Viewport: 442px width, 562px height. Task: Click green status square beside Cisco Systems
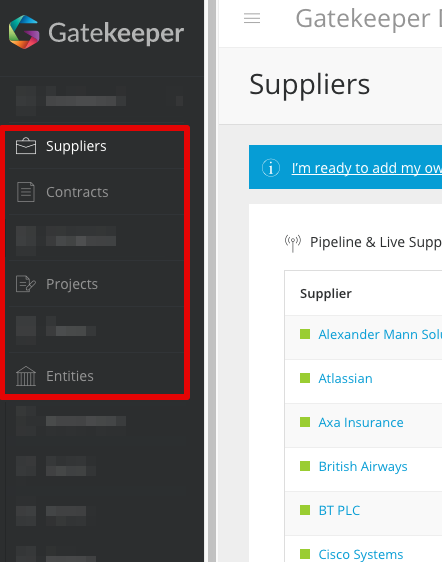point(305,554)
